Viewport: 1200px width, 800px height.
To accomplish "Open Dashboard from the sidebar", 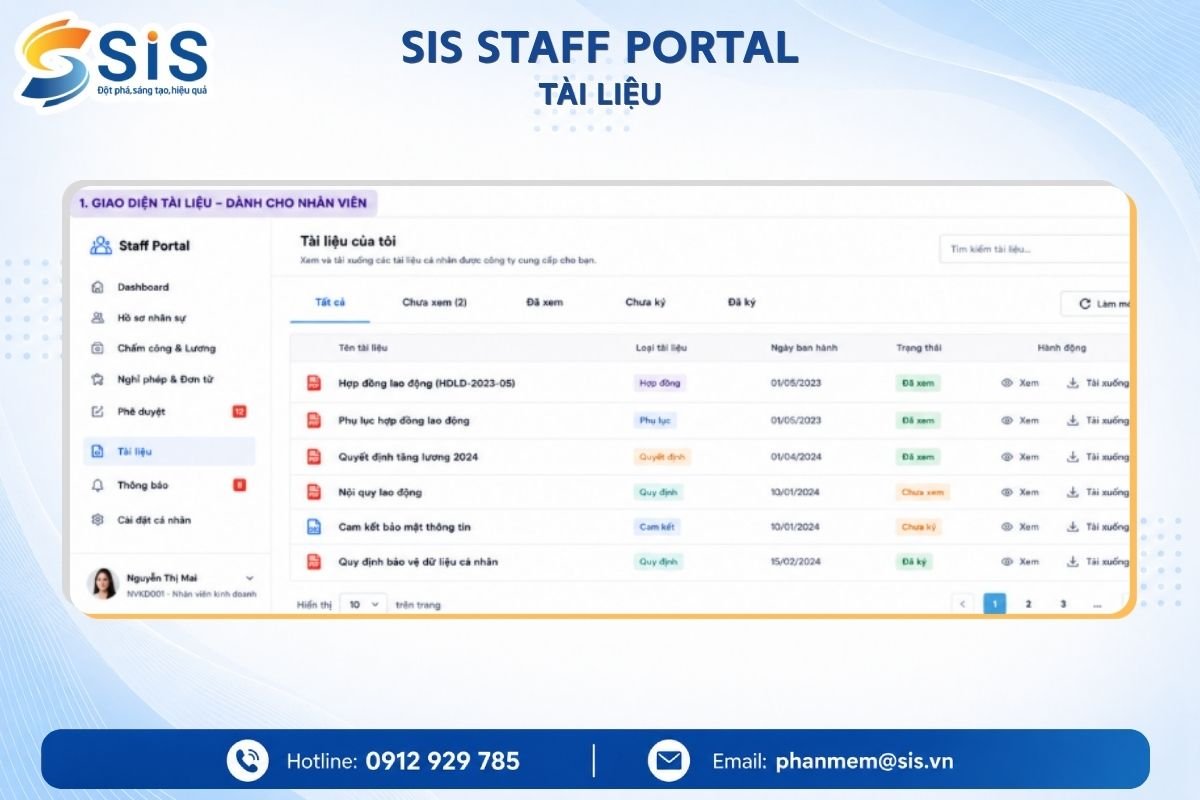I will [143, 287].
